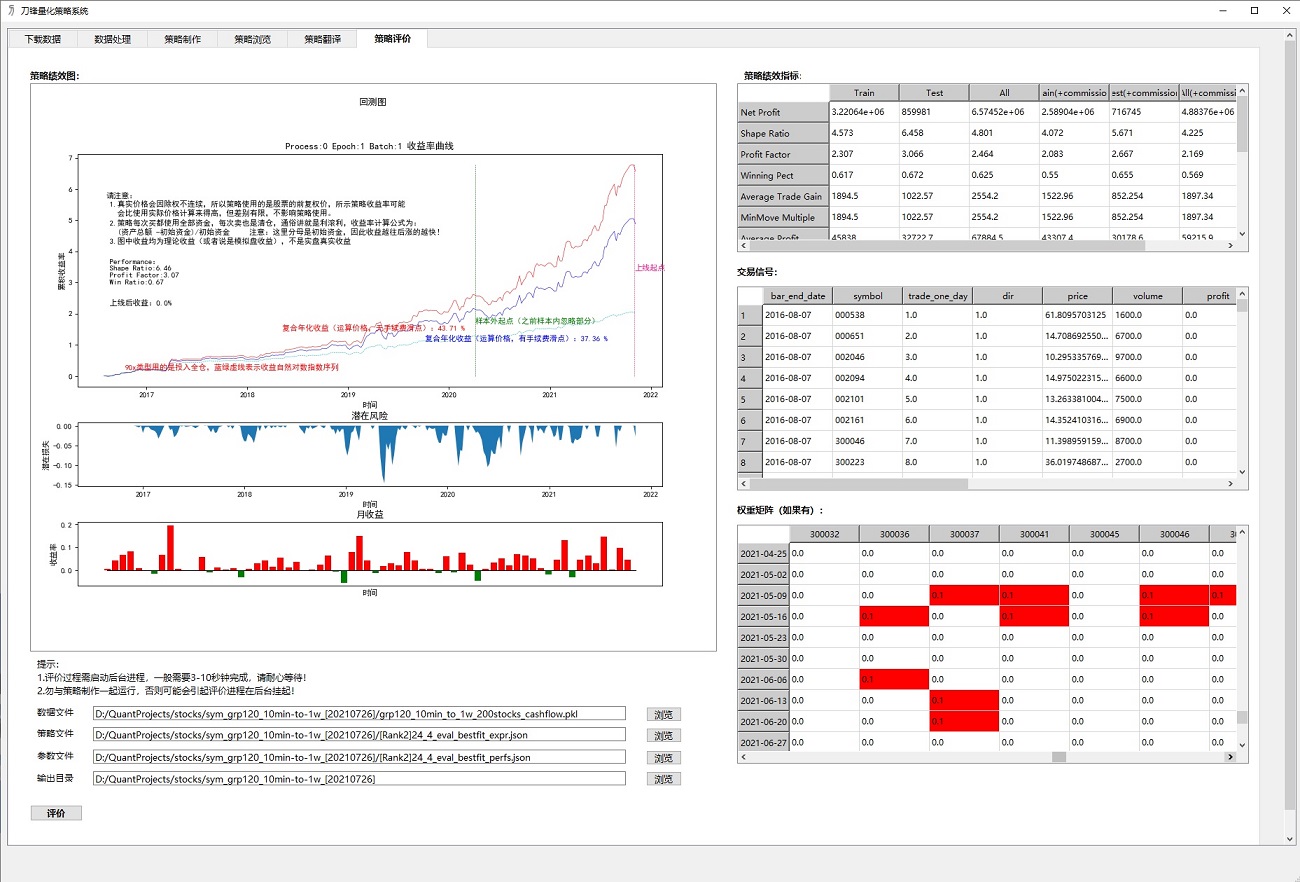Click the app icon in title bar

(x=10, y=10)
